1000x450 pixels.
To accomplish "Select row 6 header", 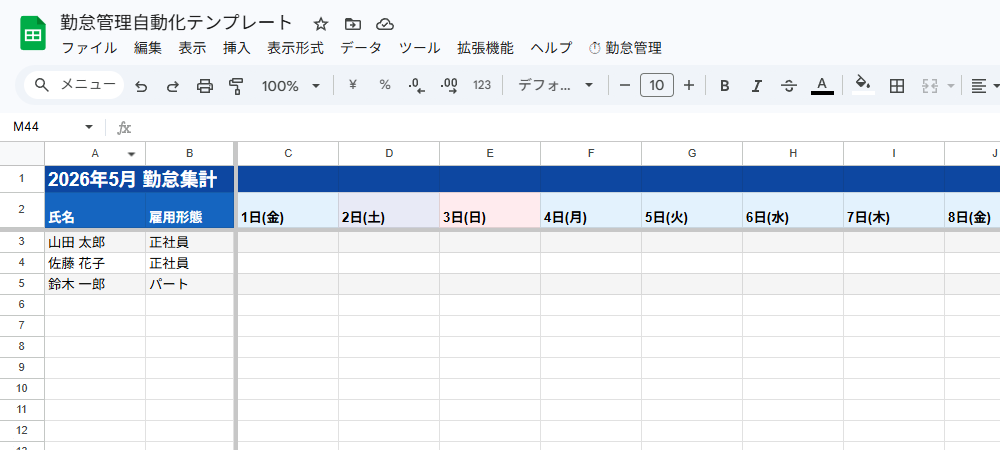I will [22, 305].
